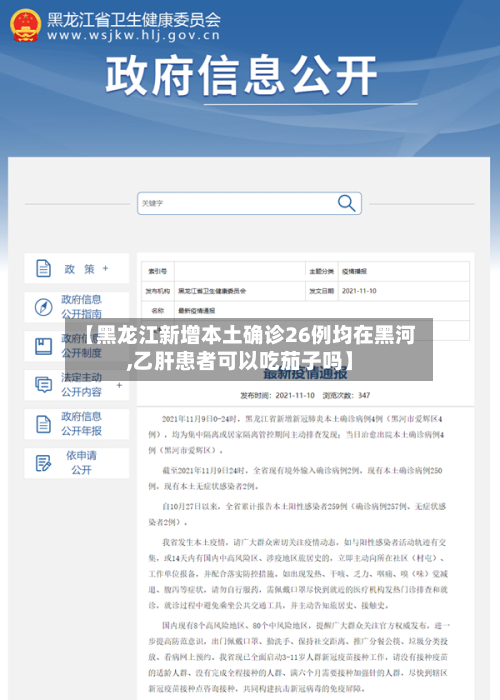Viewport: 500px width, 700px height.
Task: Click paragraph starting 我省发生本土疫情
Action: (298, 574)
